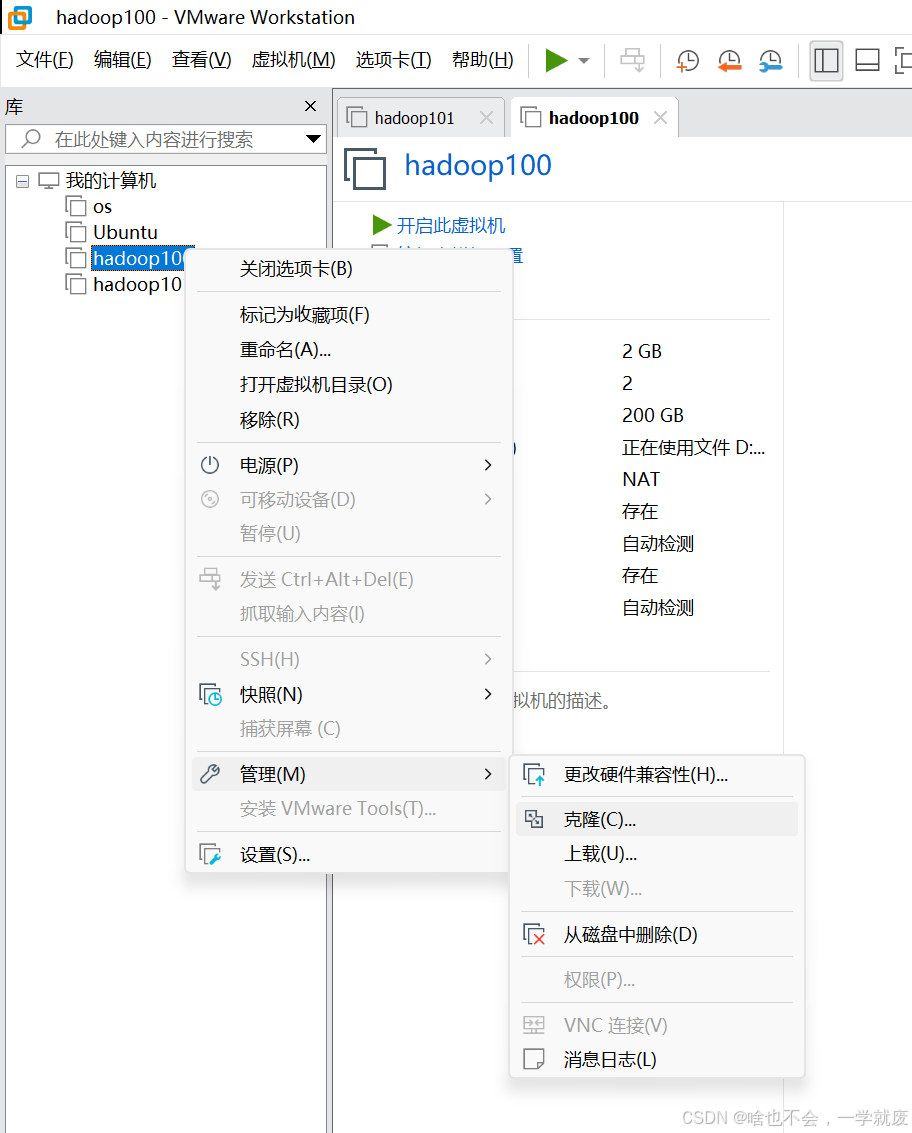Revert to snapshot using the orange arrow clock icon
The width and height of the screenshot is (912, 1133).
point(729,61)
